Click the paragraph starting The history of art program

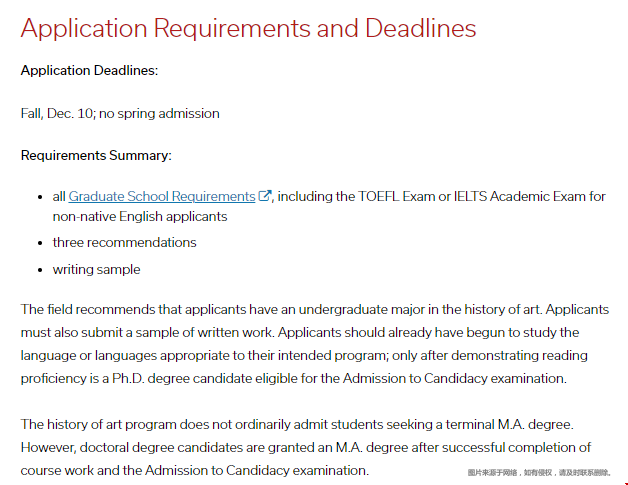click(306, 447)
